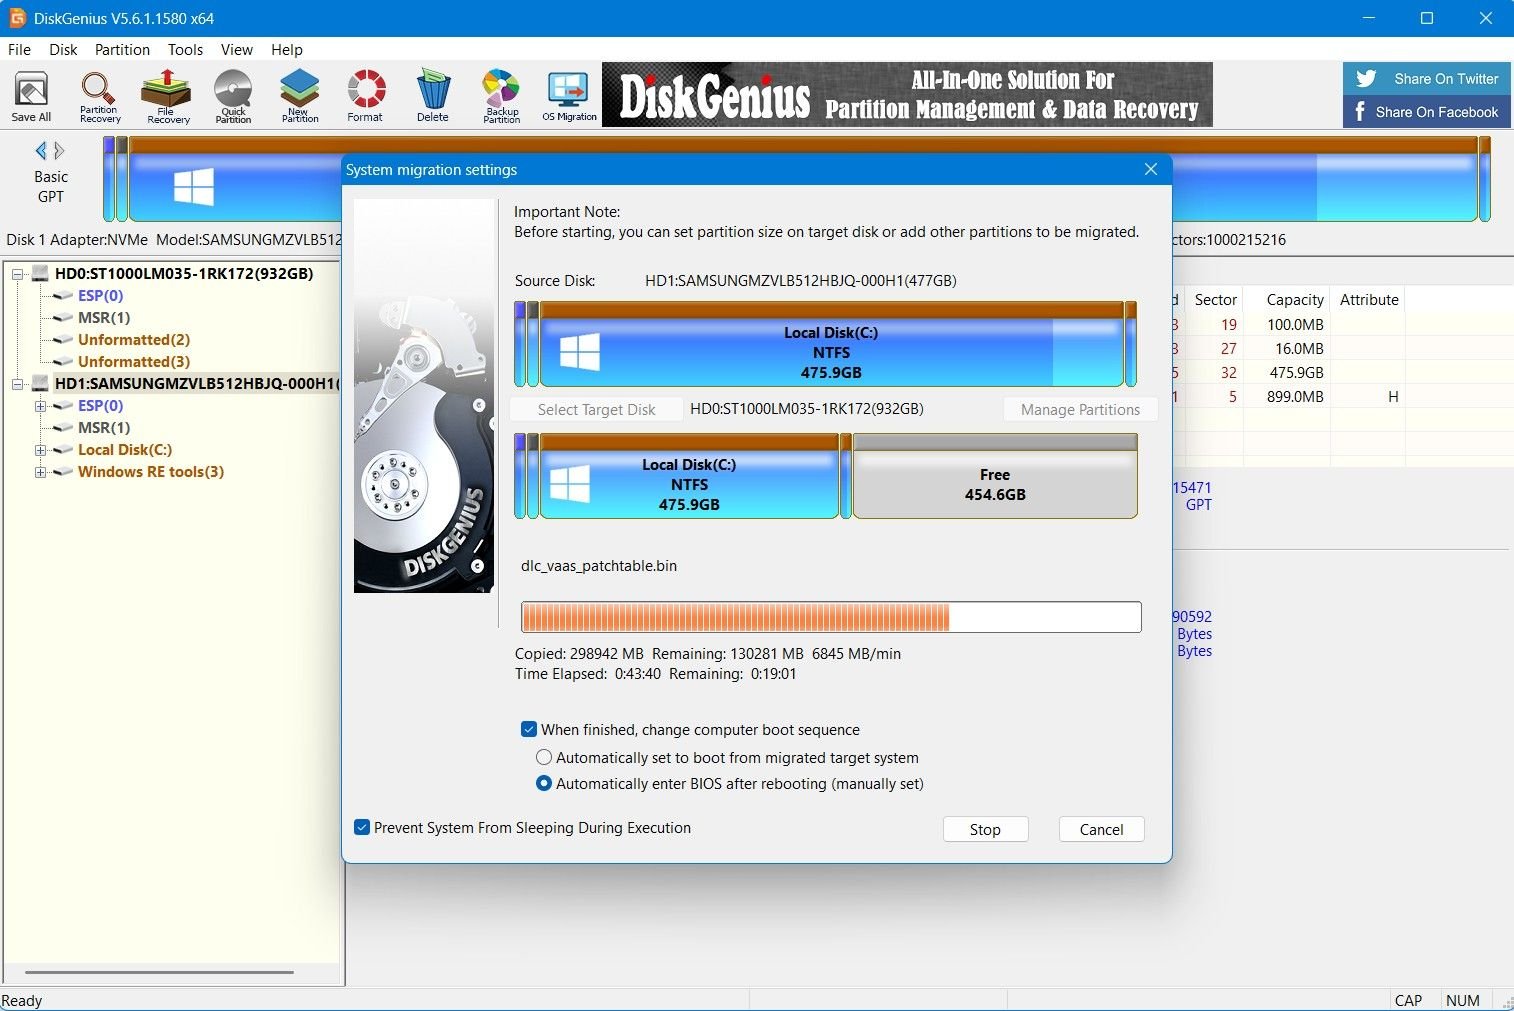The width and height of the screenshot is (1514, 1011).
Task: Choose automatically boot from migrated target system
Action: click(544, 757)
